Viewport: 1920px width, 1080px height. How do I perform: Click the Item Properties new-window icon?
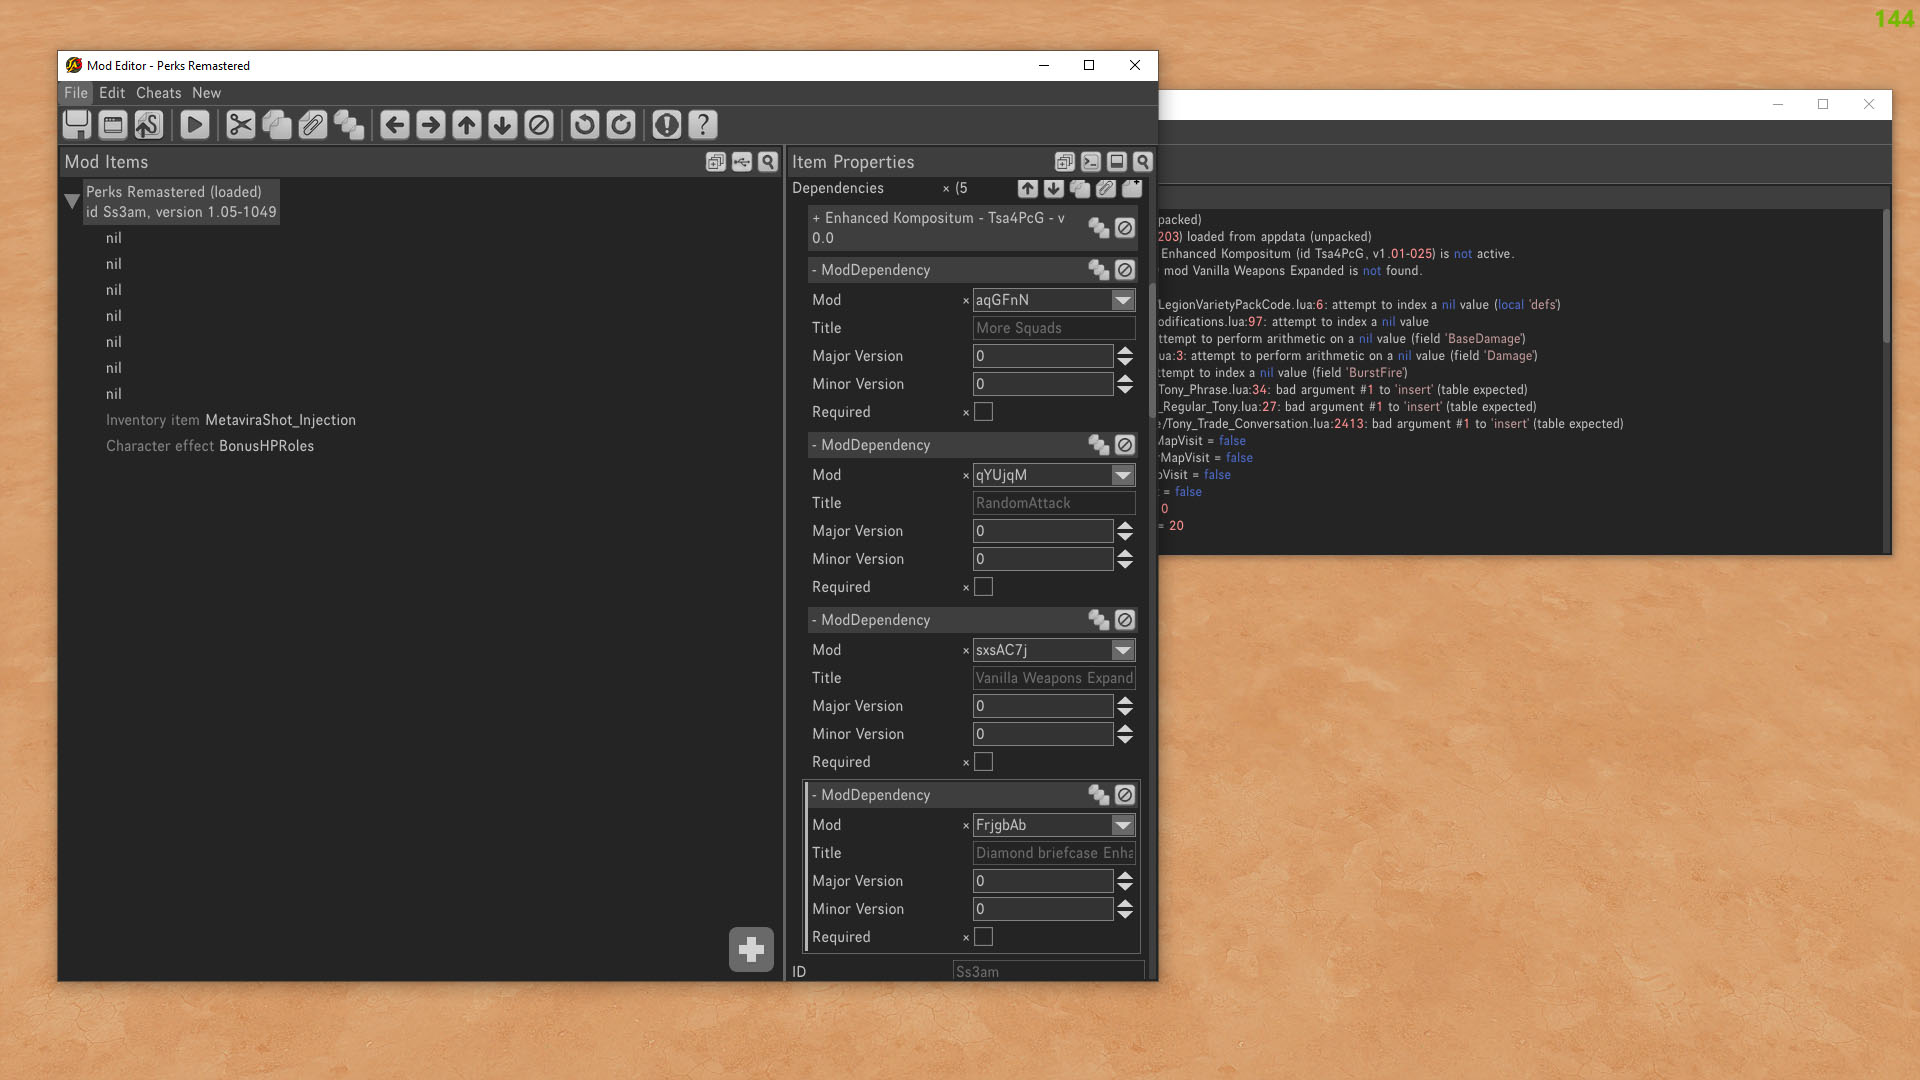pyautogui.click(x=1065, y=162)
